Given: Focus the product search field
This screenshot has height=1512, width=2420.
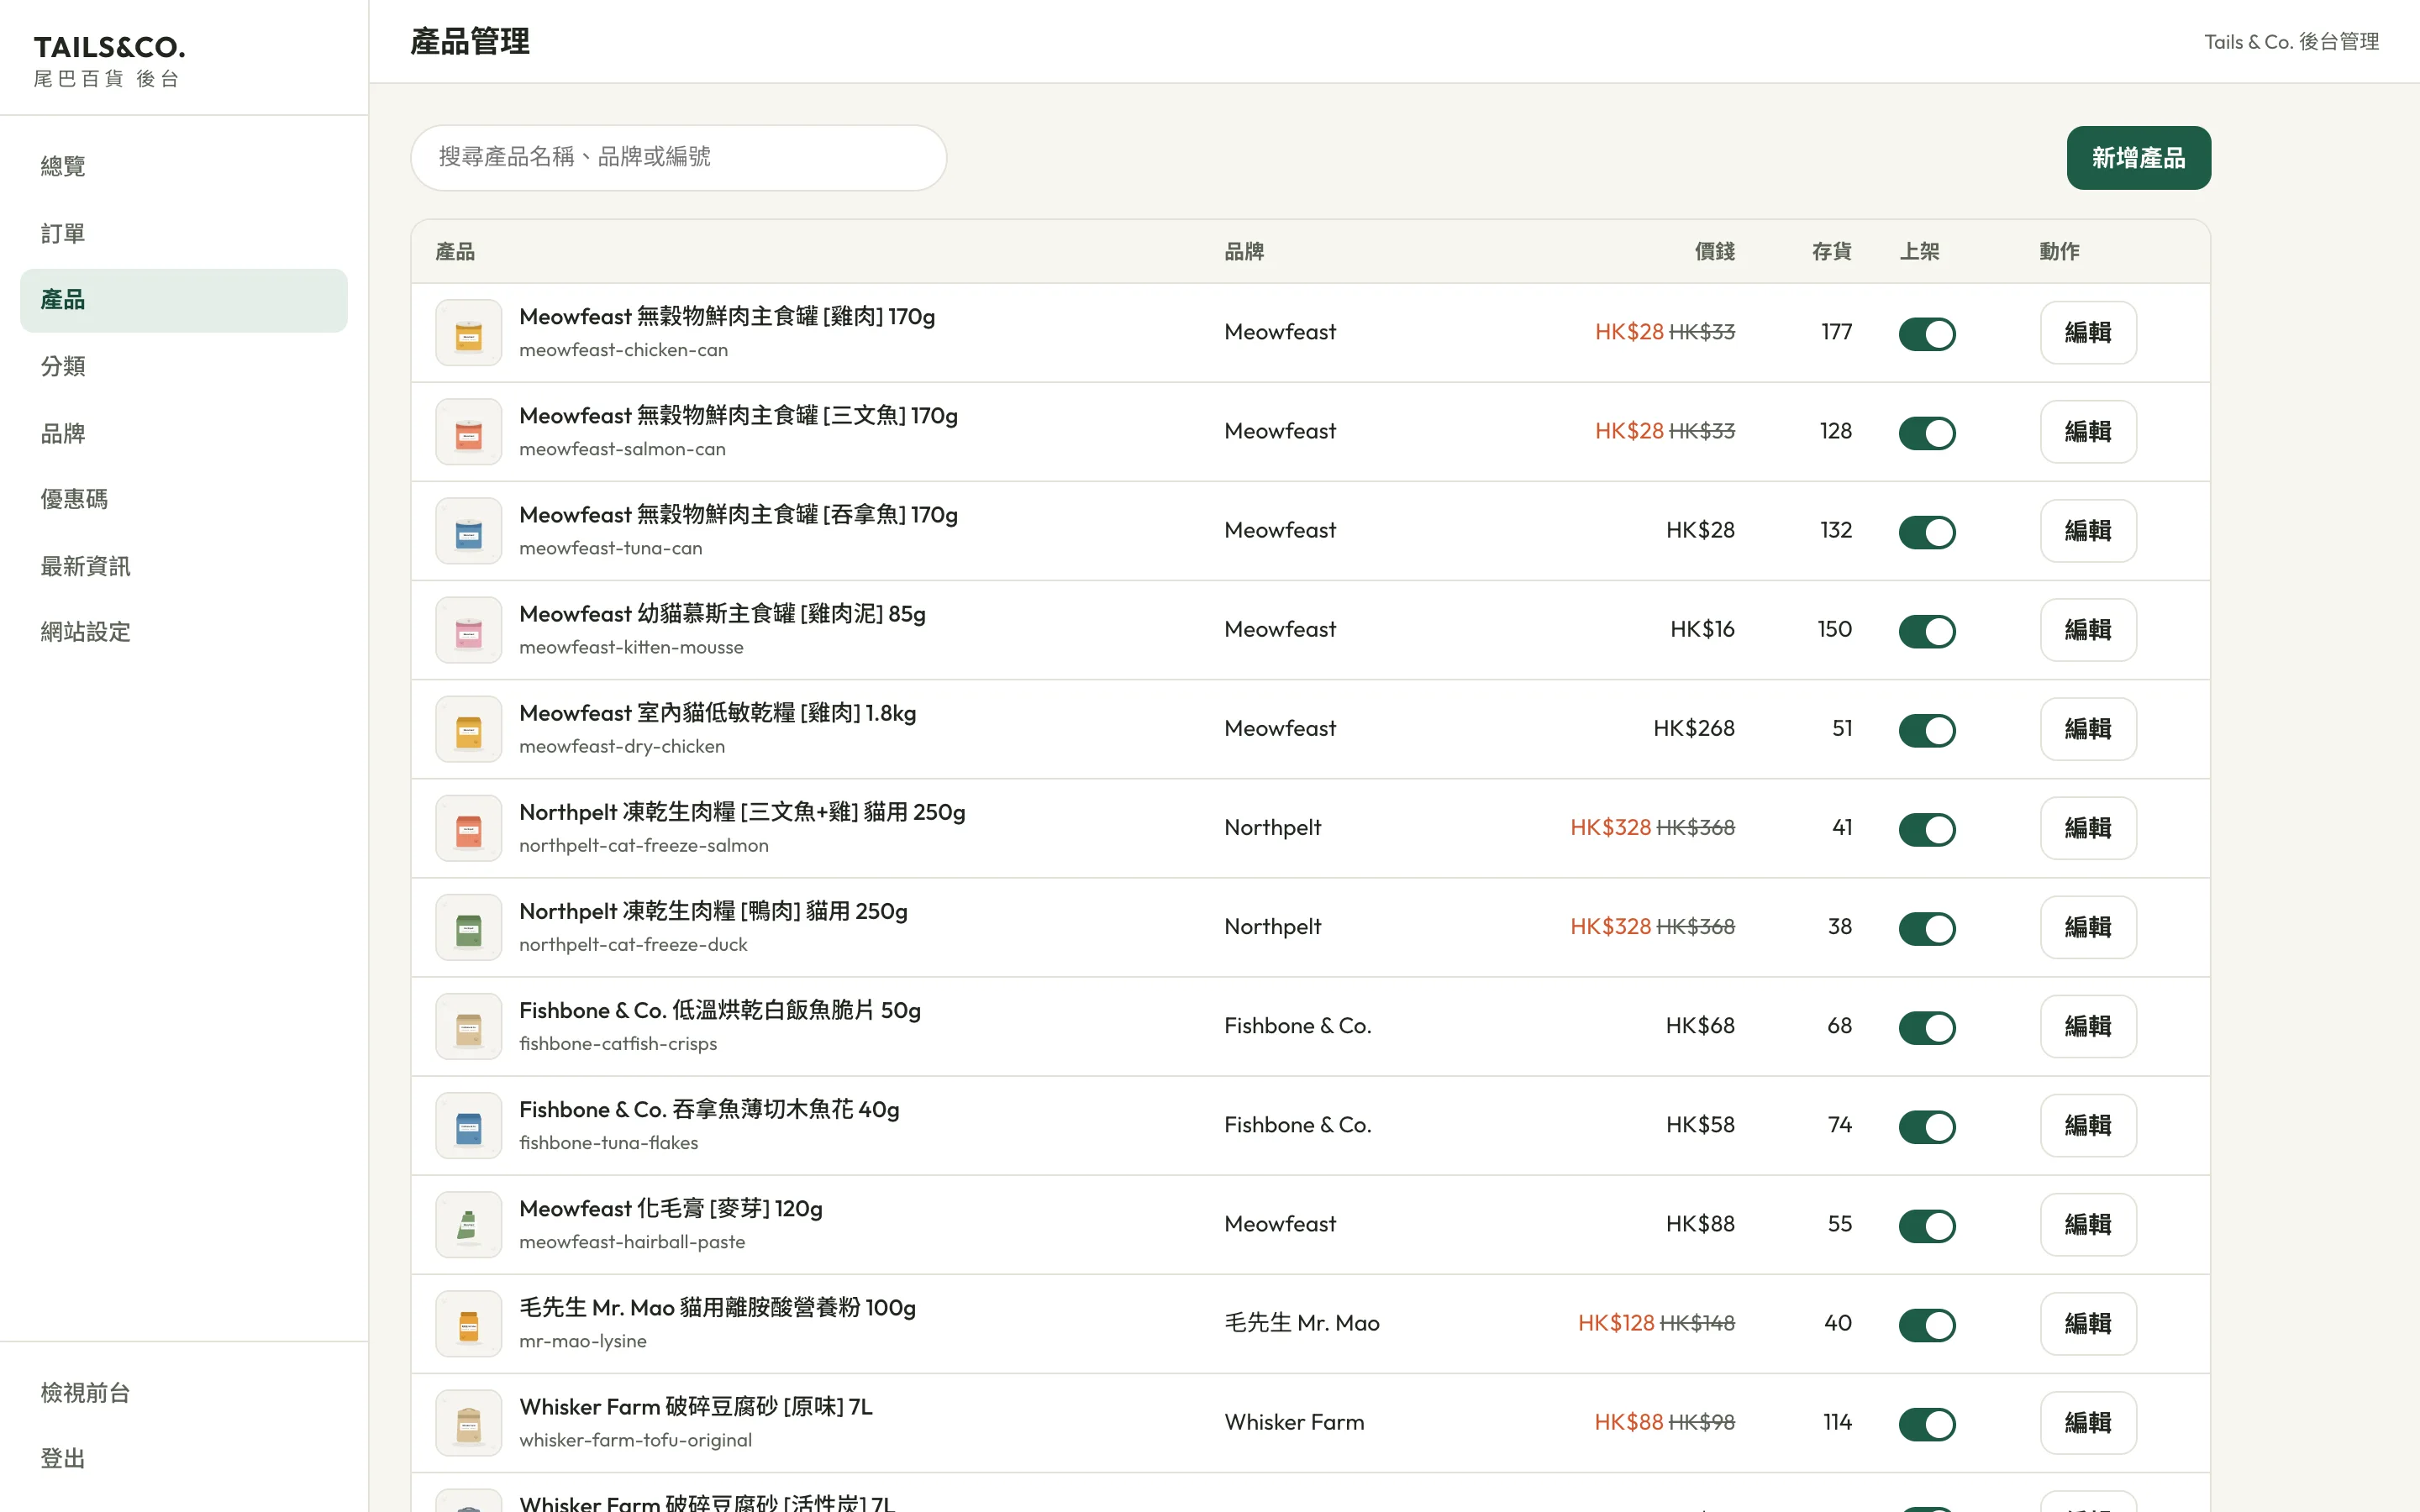Looking at the screenshot, I should 678,157.
